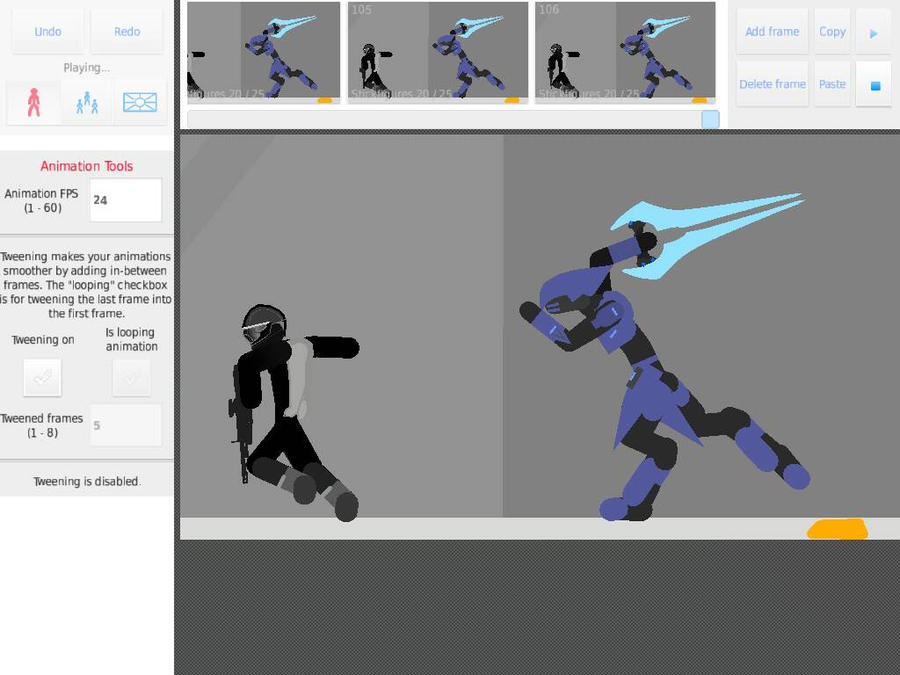Click the Redo button

tap(126, 30)
